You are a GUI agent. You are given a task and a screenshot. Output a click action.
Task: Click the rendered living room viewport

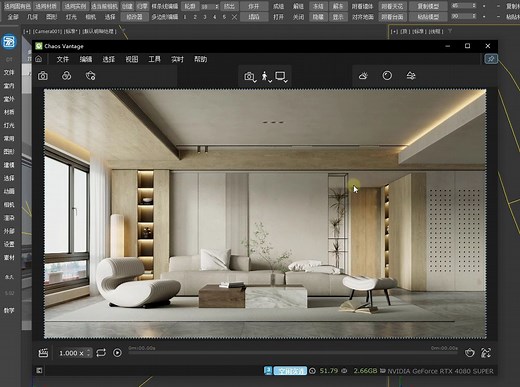pyautogui.click(x=265, y=213)
